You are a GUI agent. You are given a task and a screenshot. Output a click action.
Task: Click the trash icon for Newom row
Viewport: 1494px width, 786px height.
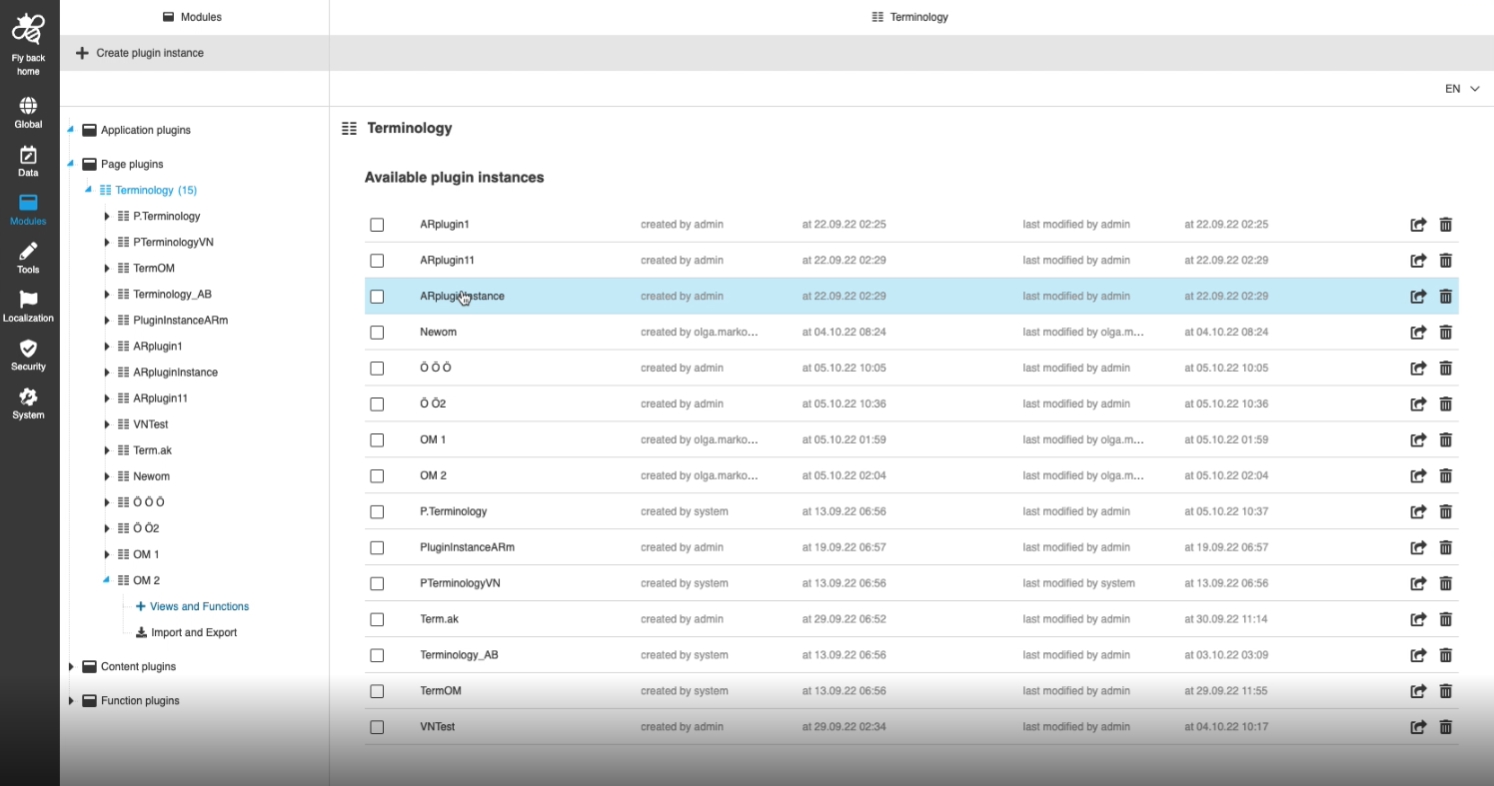[1445, 332]
